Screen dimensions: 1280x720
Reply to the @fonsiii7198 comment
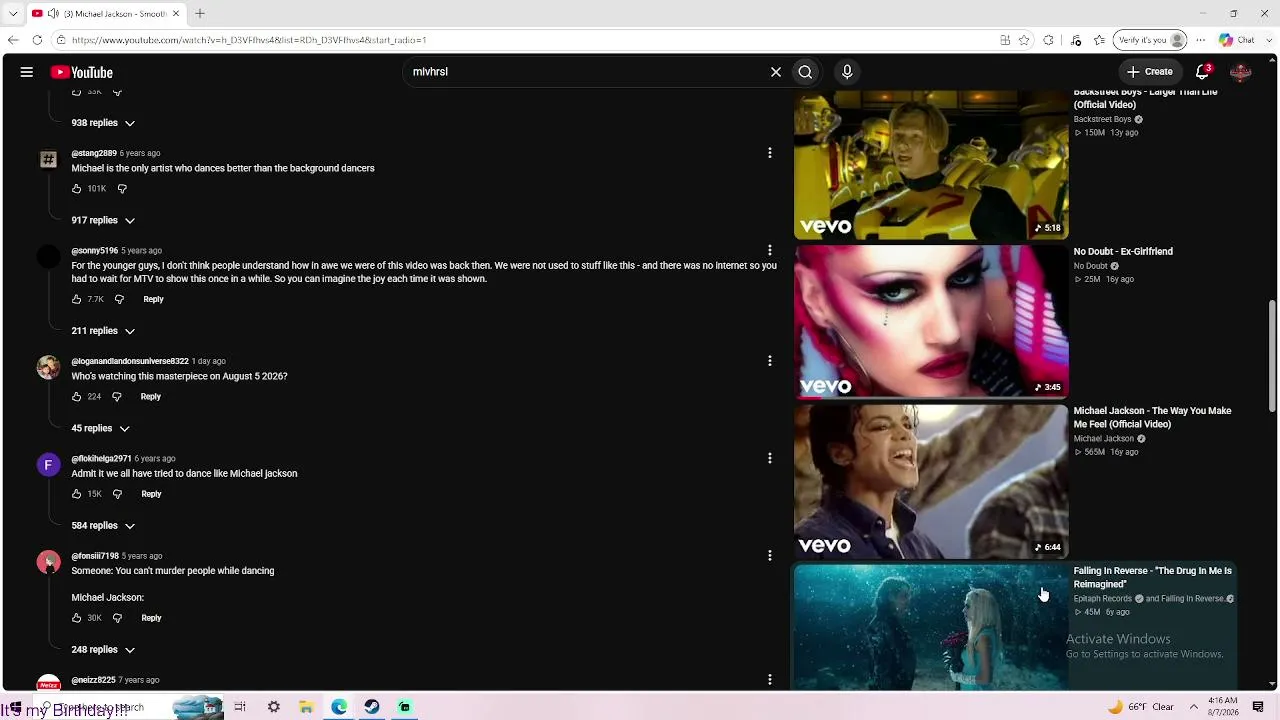click(151, 618)
